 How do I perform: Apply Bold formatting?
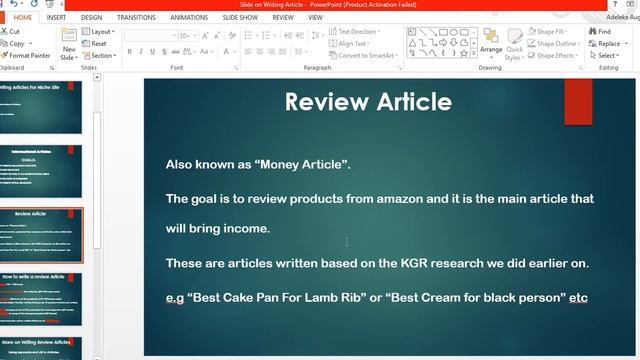[130, 51]
